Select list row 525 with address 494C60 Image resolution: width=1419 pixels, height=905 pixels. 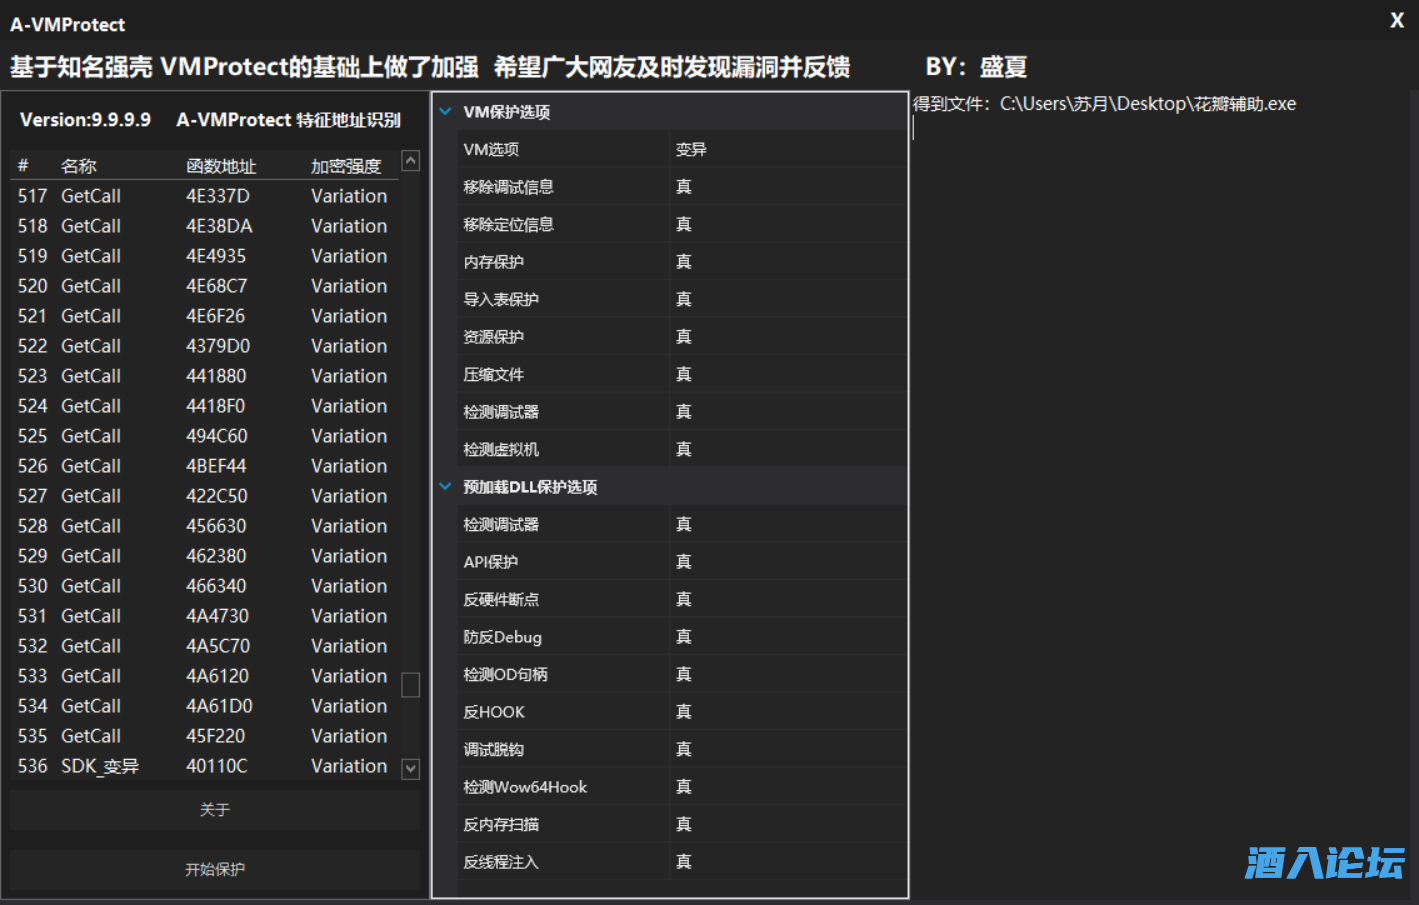pos(204,436)
